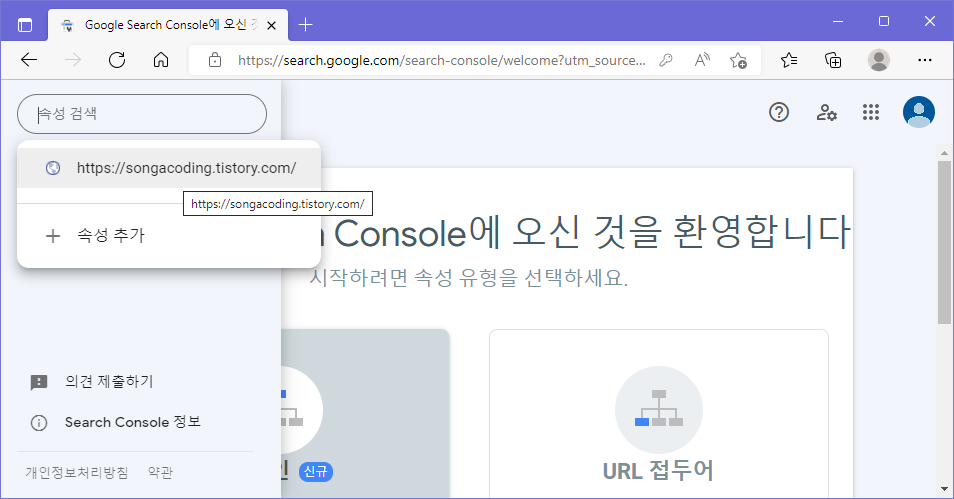Open a new browser tab
954x499 pixels.
(x=305, y=24)
